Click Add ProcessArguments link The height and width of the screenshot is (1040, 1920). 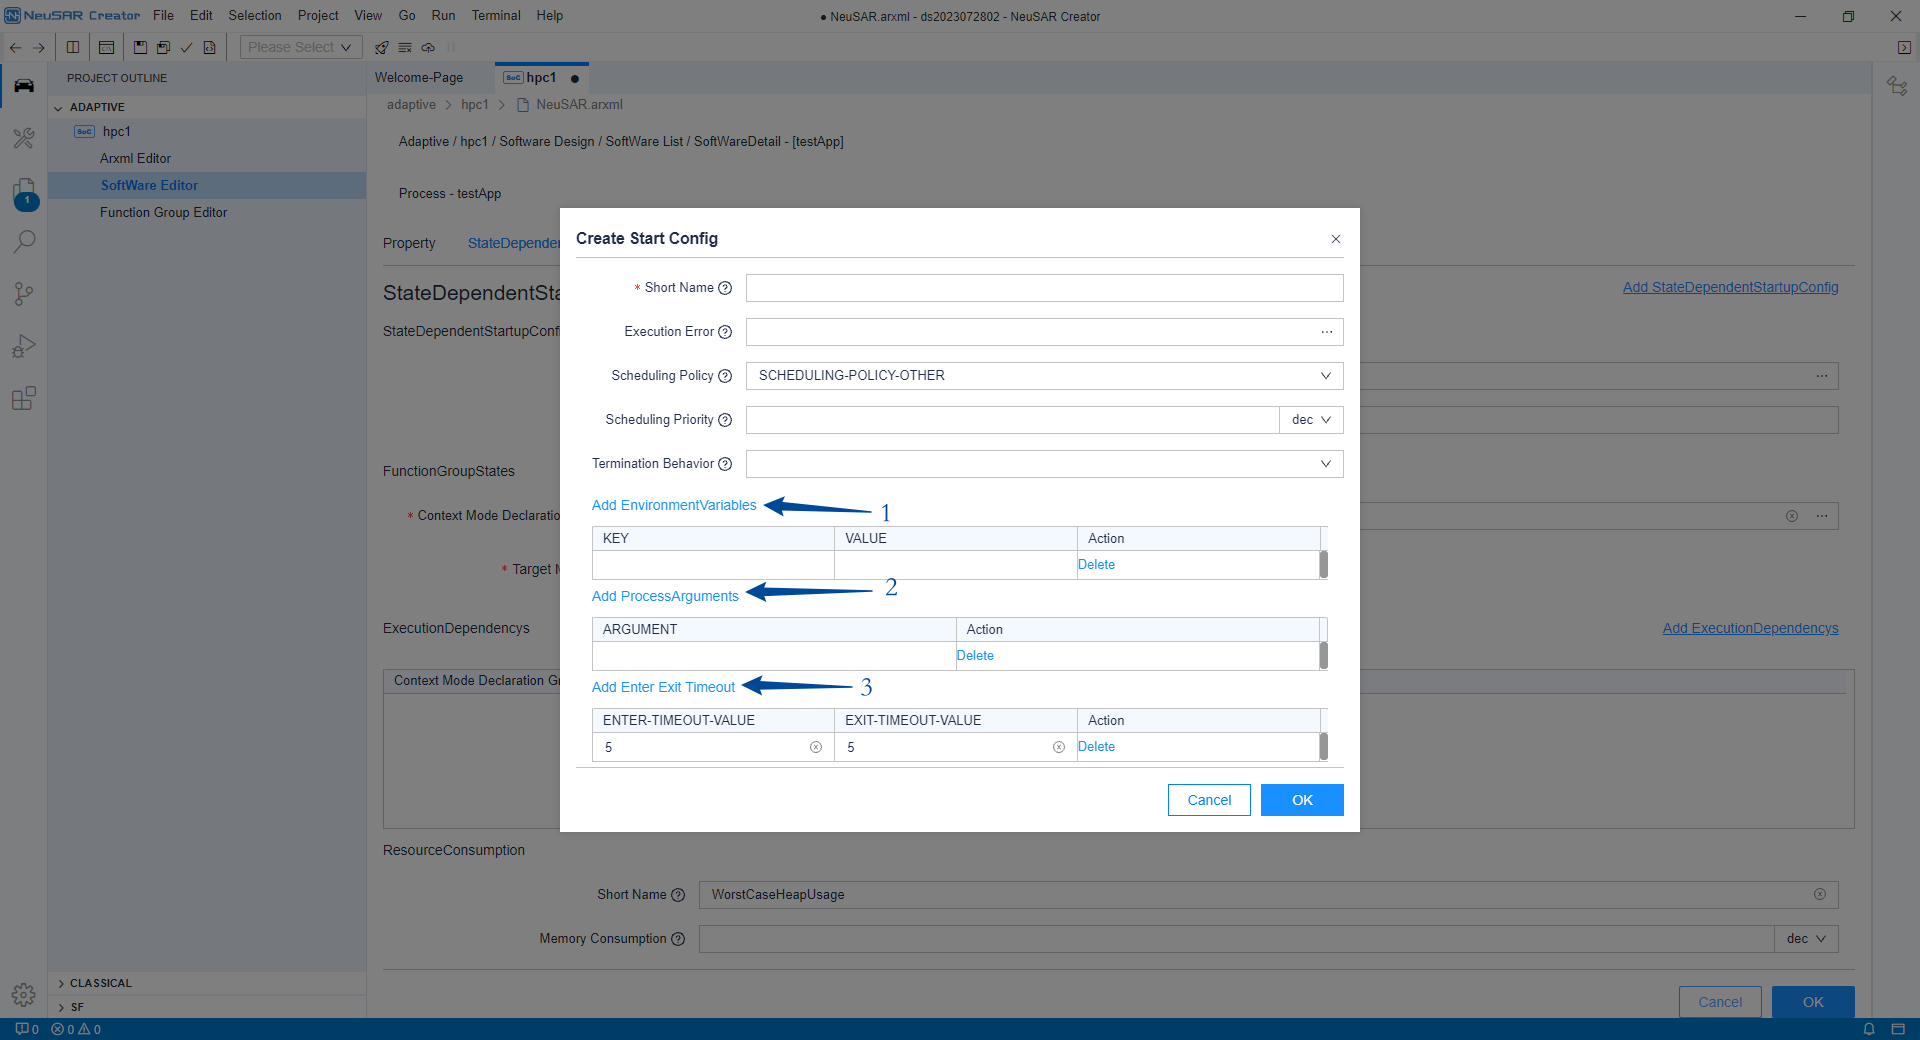click(665, 596)
